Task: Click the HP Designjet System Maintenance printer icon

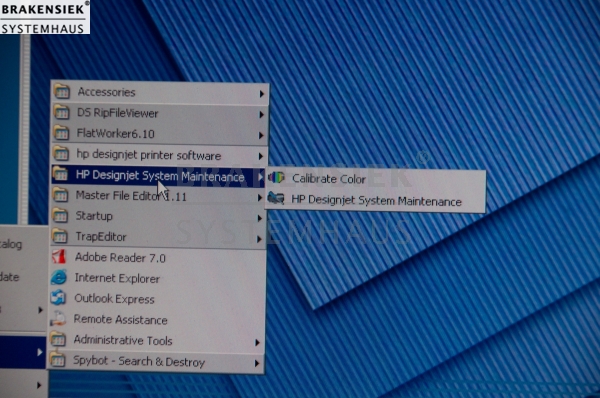Action: (x=276, y=198)
